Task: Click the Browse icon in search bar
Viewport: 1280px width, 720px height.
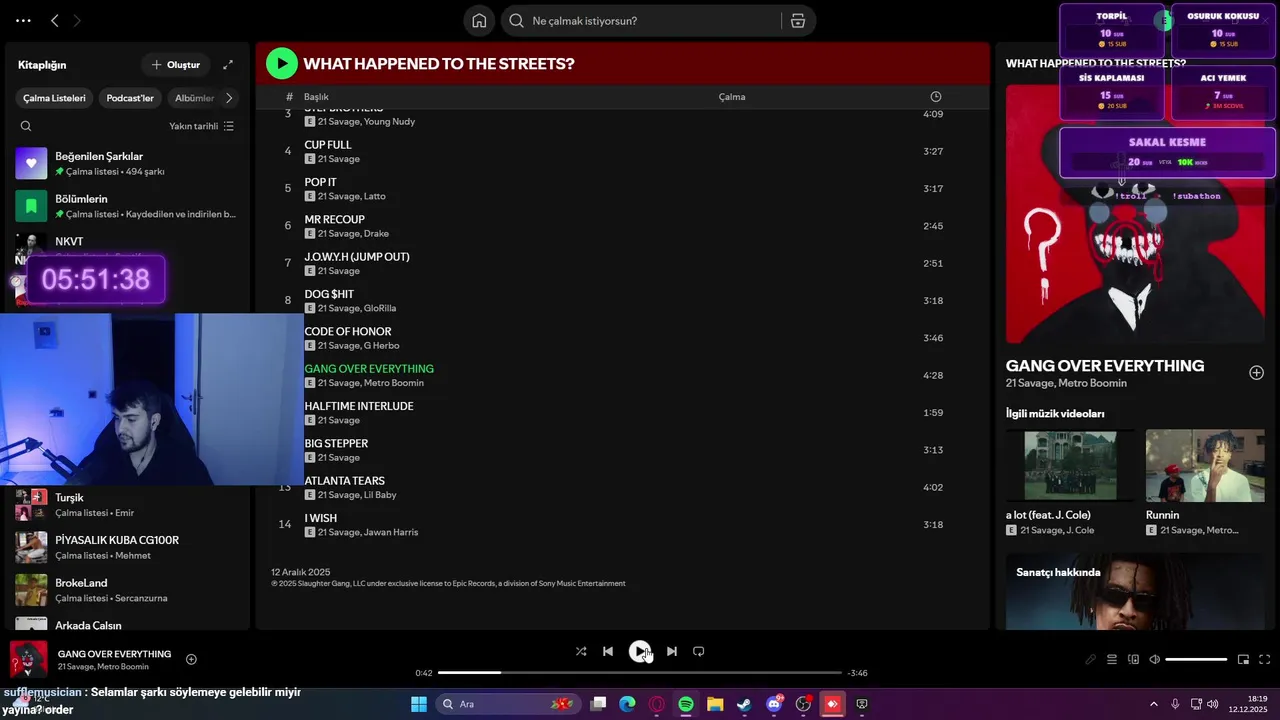Action: tap(798, 21)
